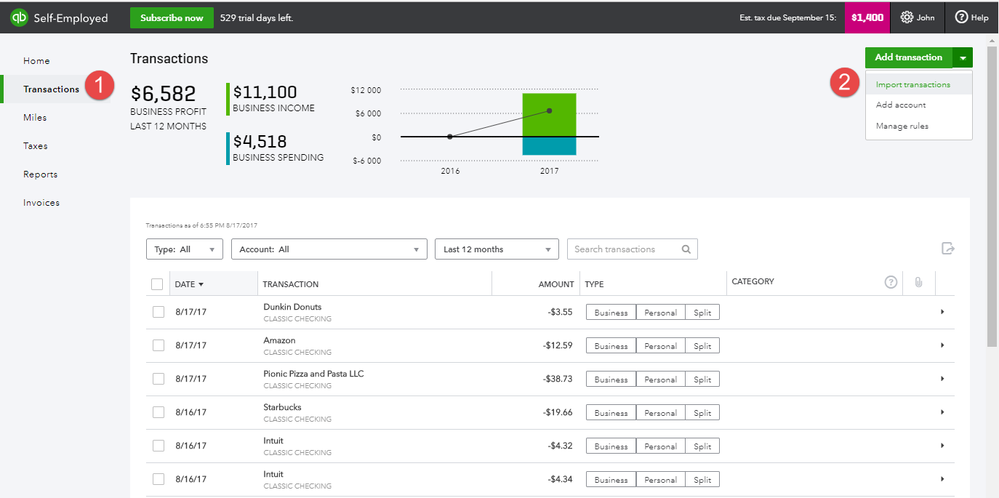Go to Miles in the left sidebar
999x498 pixels.
(x=35, y=117)
